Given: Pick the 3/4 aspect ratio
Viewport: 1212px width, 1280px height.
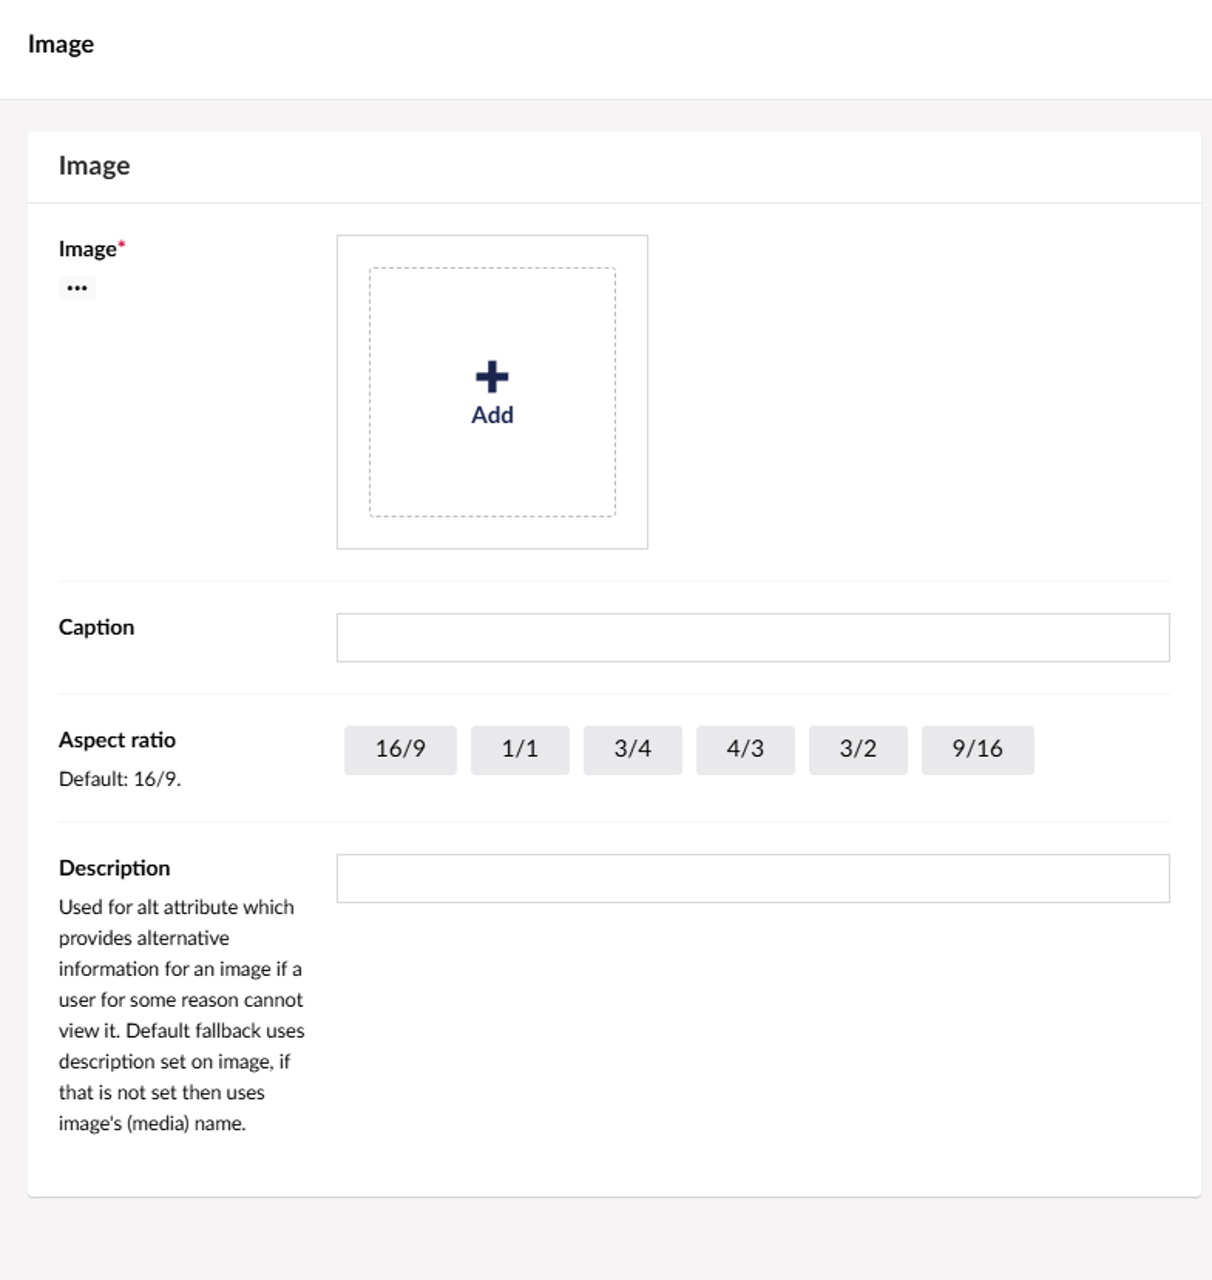Looking at the screenshot, I should [632, 749].
